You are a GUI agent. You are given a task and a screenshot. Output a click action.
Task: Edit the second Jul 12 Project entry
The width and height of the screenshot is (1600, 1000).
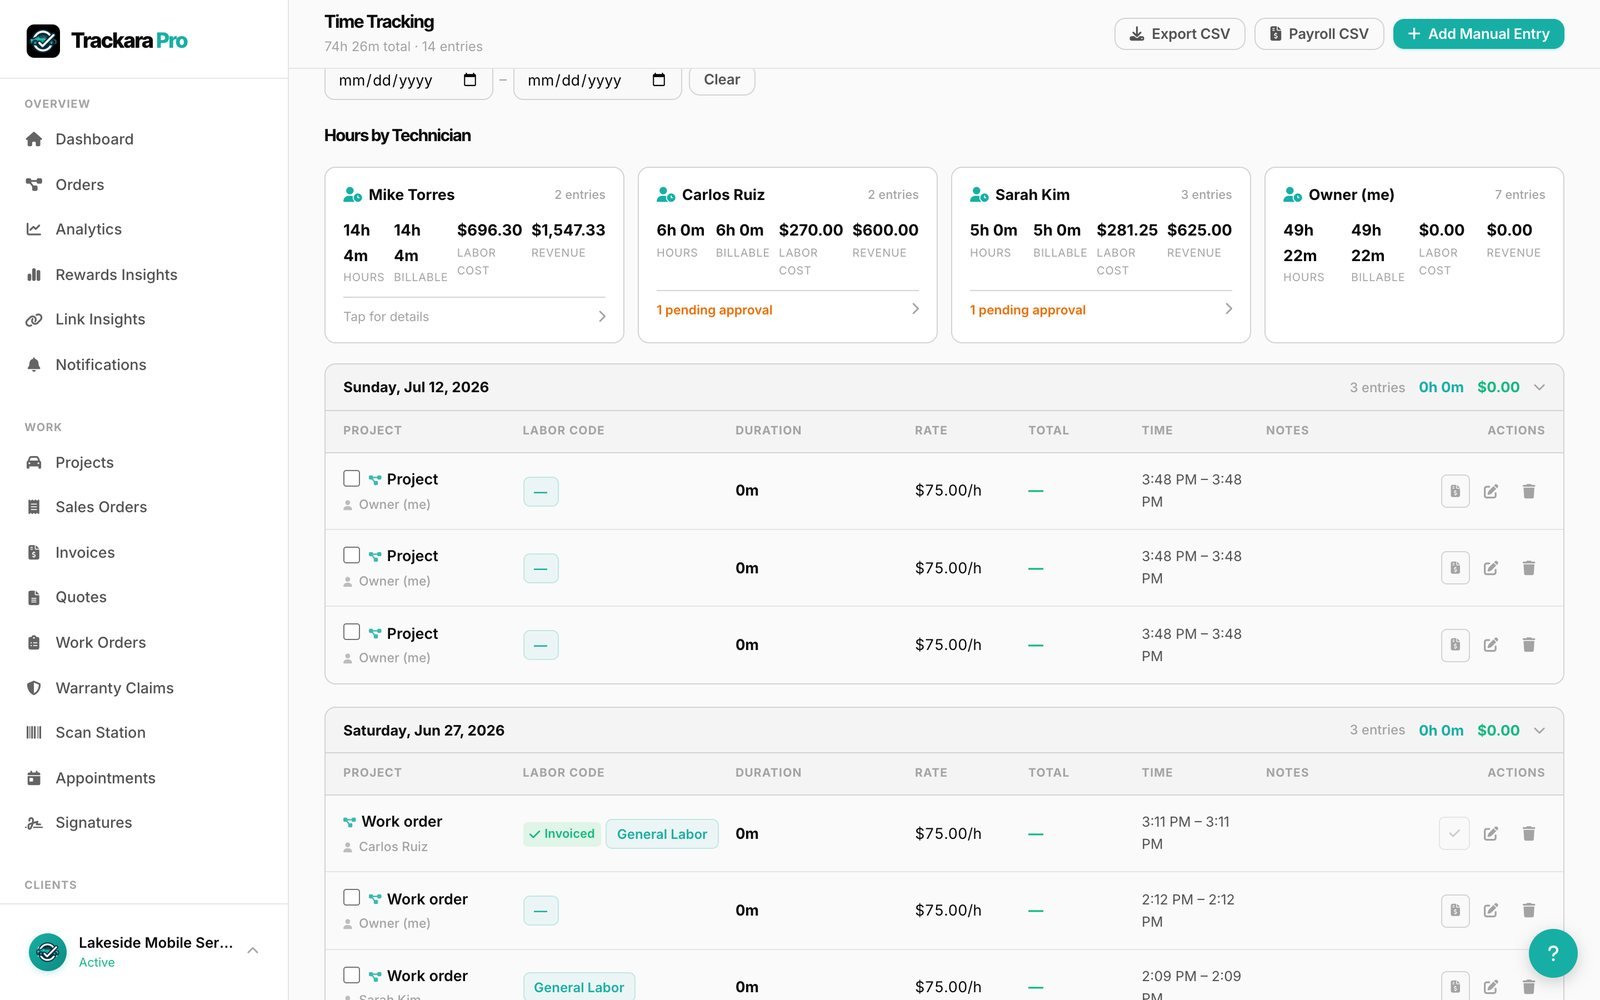[1491, 568]
